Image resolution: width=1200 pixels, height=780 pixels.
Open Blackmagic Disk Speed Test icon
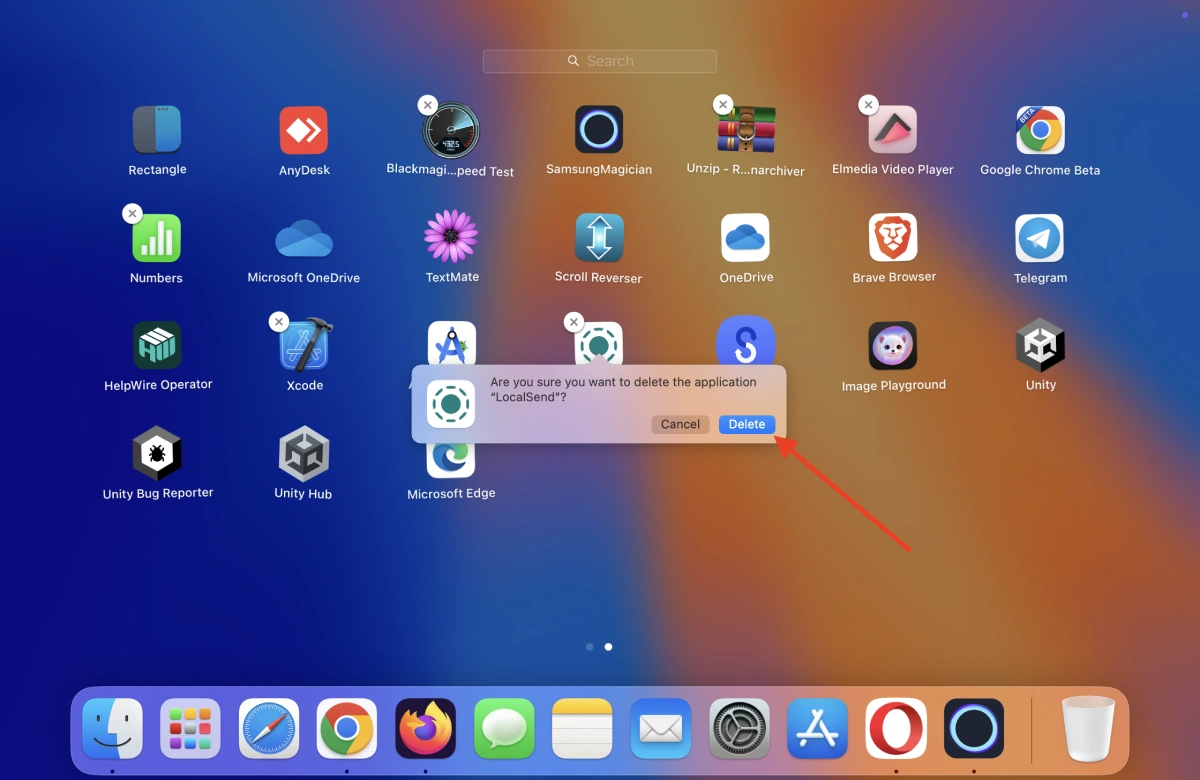pos(451,130)
